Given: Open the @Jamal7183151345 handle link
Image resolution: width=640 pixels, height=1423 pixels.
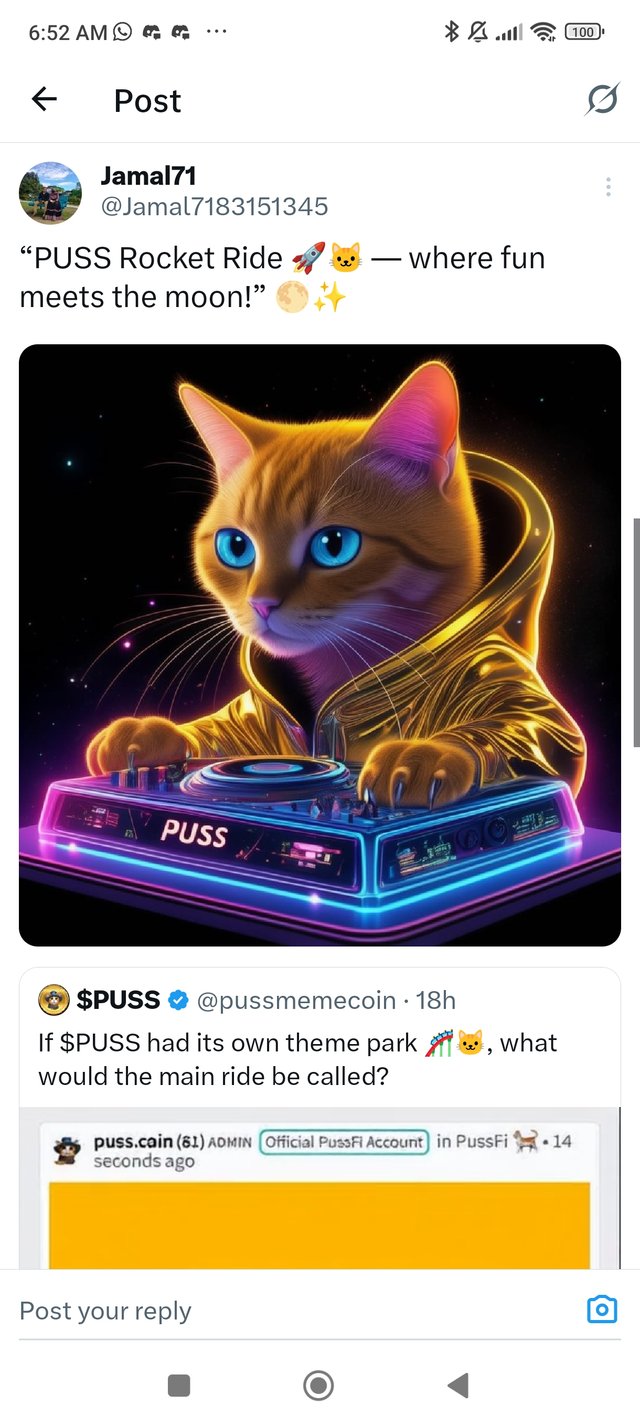Looking at the screenshot, I should (x=214, y=206).
